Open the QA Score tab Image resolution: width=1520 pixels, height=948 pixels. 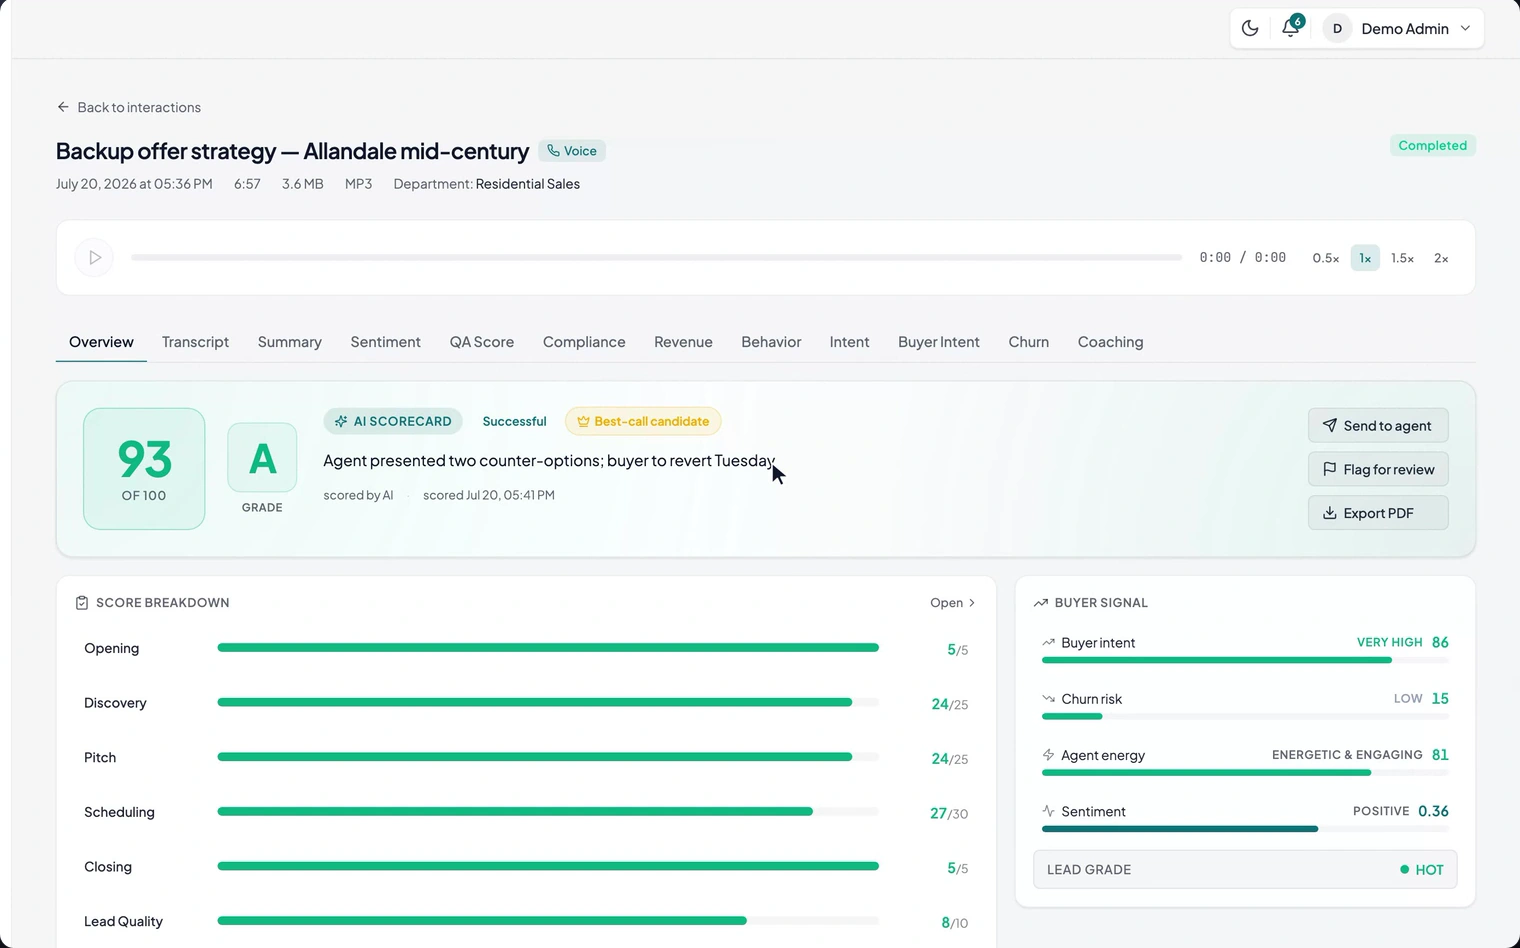[x=481, y=342]
